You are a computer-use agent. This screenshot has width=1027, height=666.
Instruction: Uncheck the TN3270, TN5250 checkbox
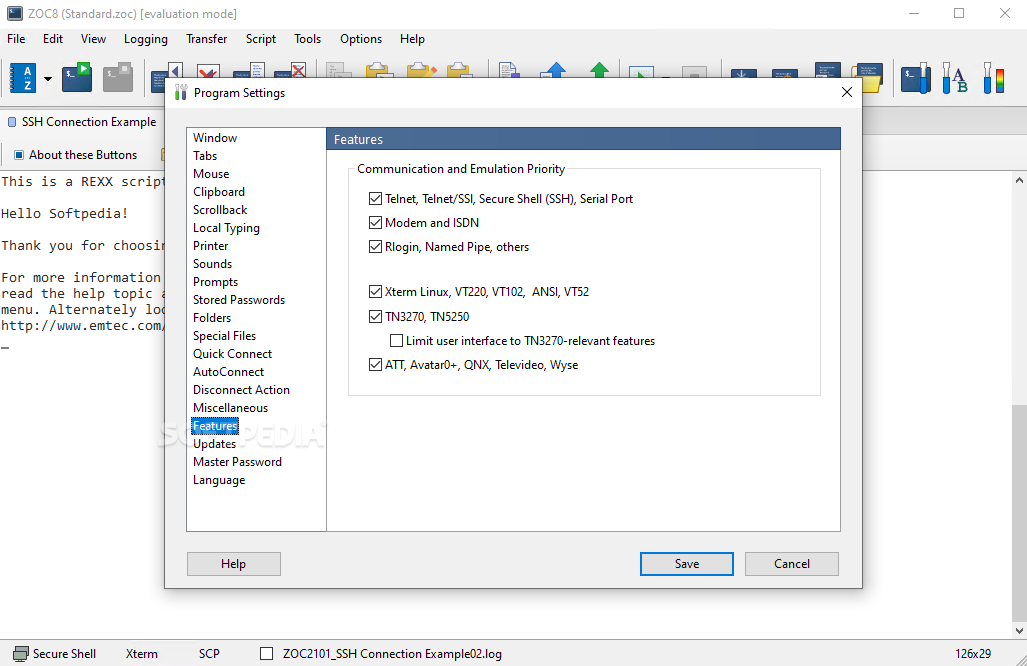point(375,317)
